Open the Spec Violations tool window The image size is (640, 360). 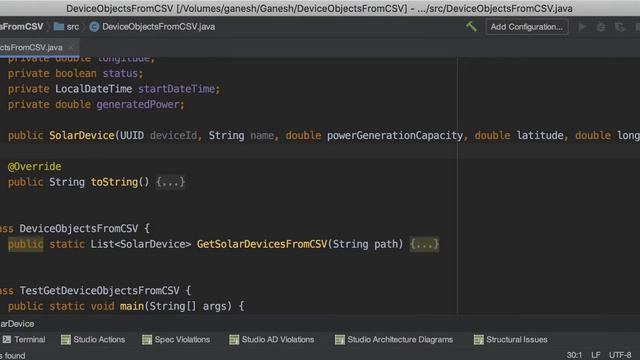[x=176, y=340]
